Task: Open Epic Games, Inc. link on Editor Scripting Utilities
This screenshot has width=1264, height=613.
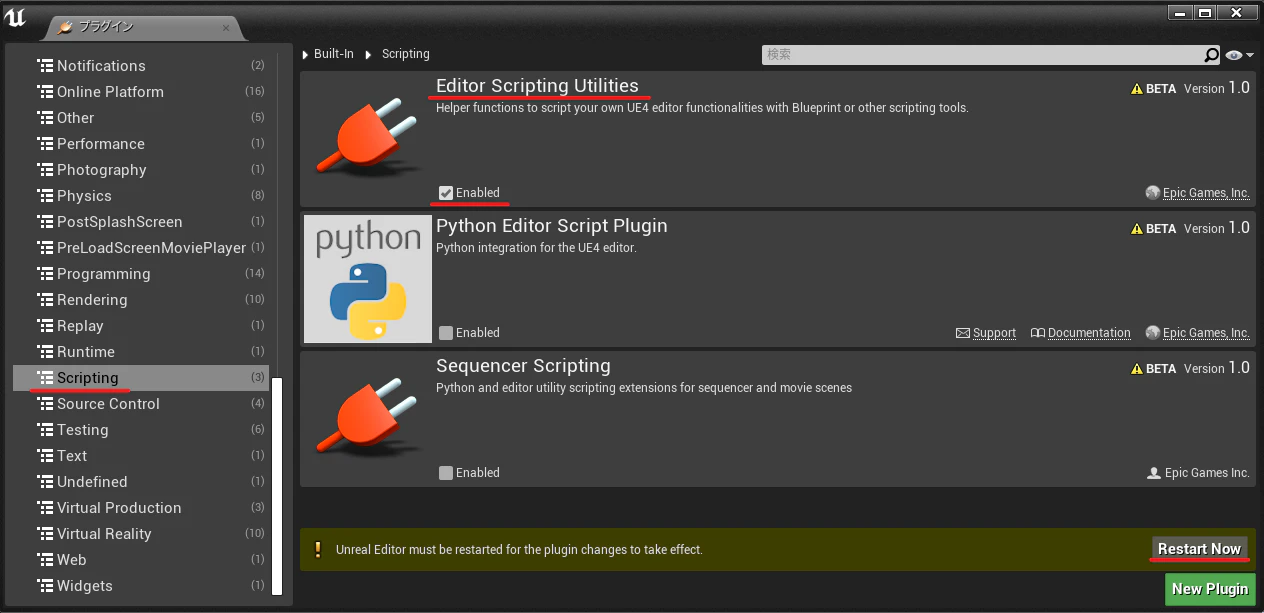Action: [1206, 193]
